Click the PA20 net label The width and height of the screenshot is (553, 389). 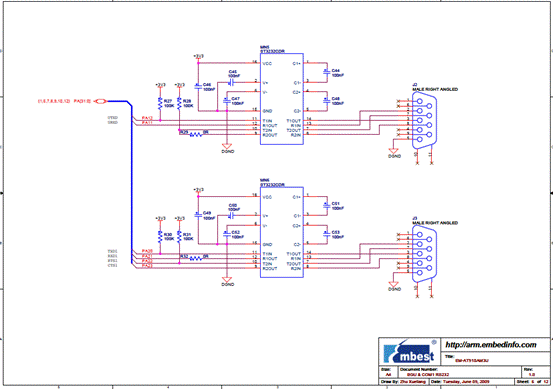coord(147,251)
